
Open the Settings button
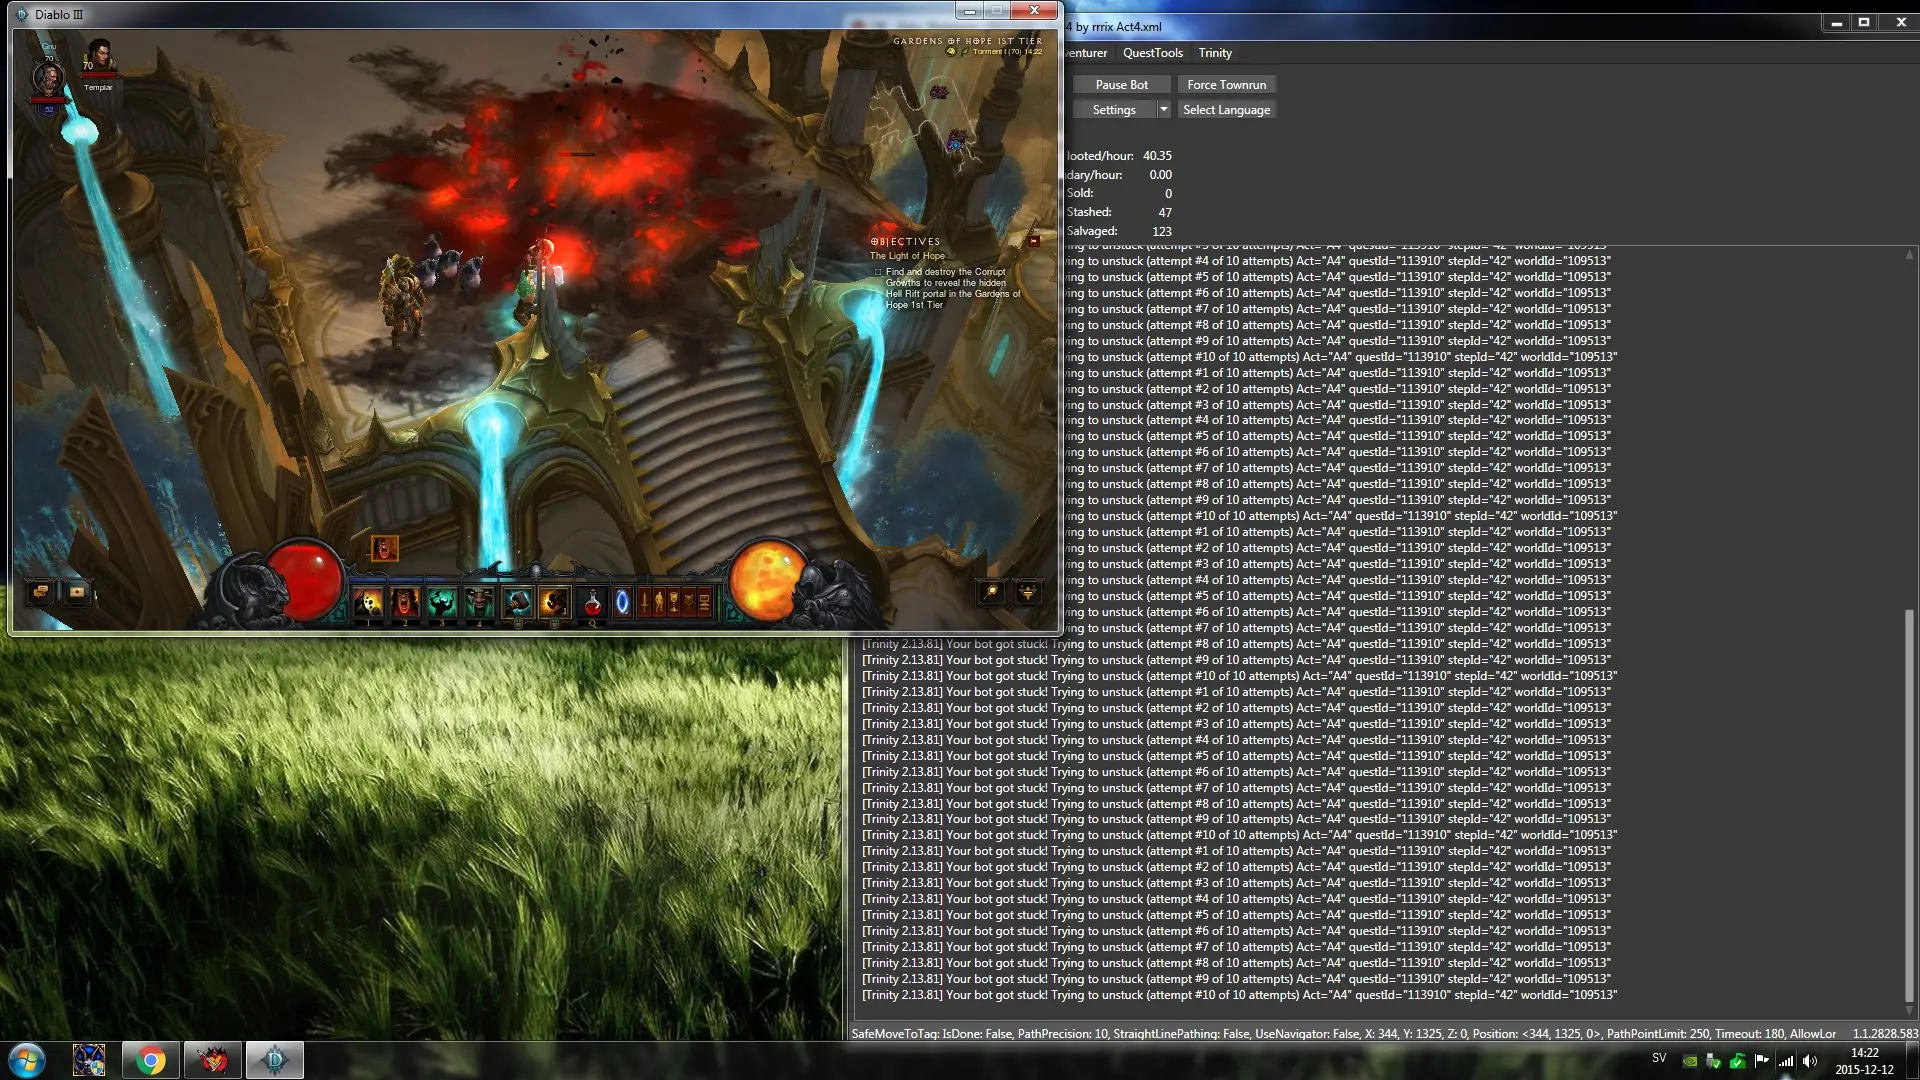pos(1114,110)
